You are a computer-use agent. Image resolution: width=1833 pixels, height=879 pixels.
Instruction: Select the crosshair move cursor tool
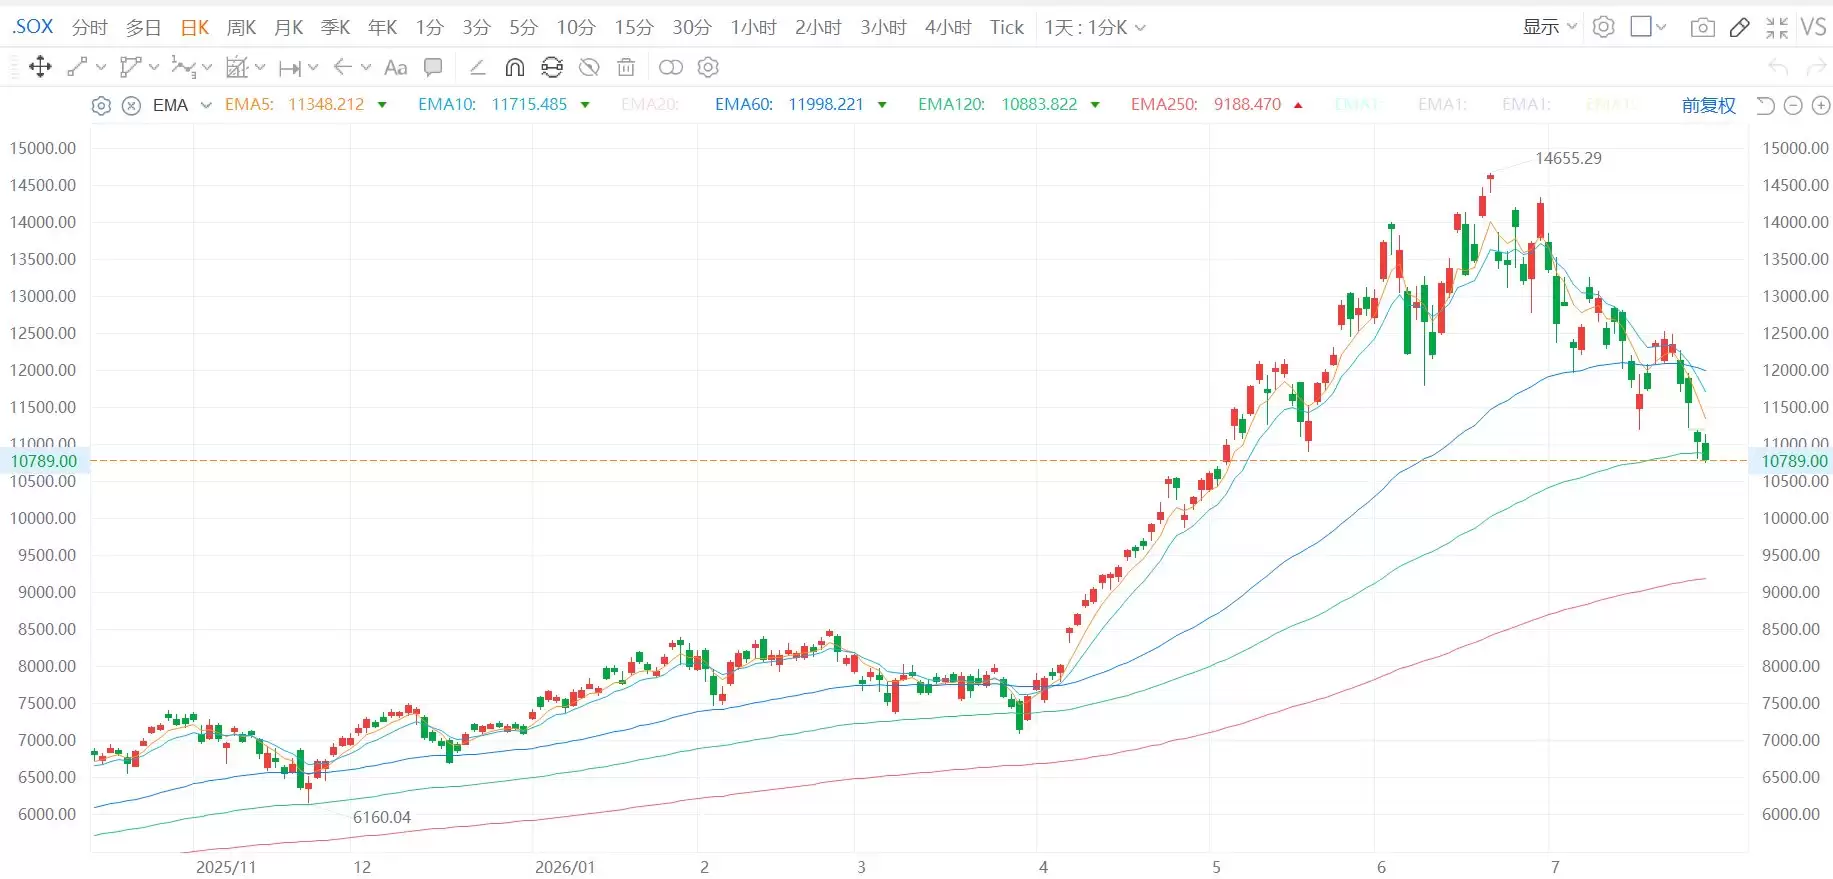point(40,67)
